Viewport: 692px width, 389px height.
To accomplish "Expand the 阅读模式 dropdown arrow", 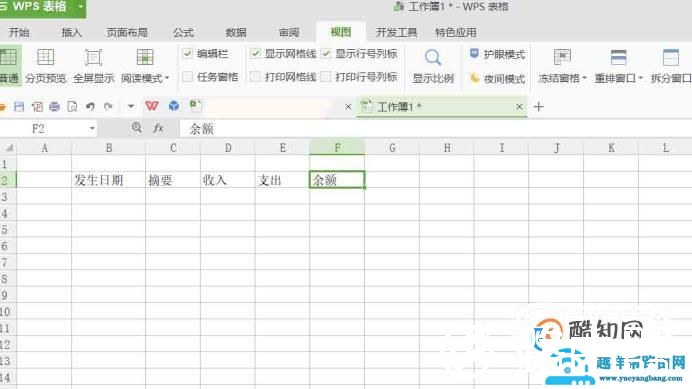I will [167, 78].
